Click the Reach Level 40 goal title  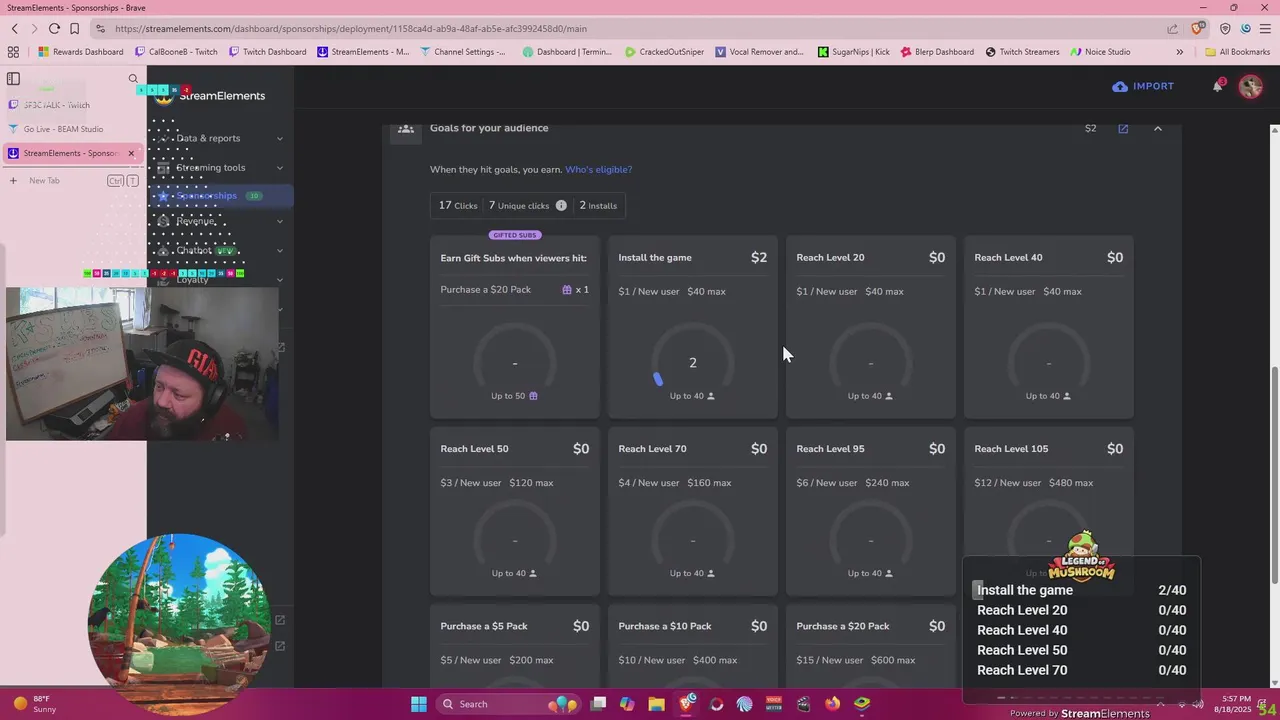1008,257
